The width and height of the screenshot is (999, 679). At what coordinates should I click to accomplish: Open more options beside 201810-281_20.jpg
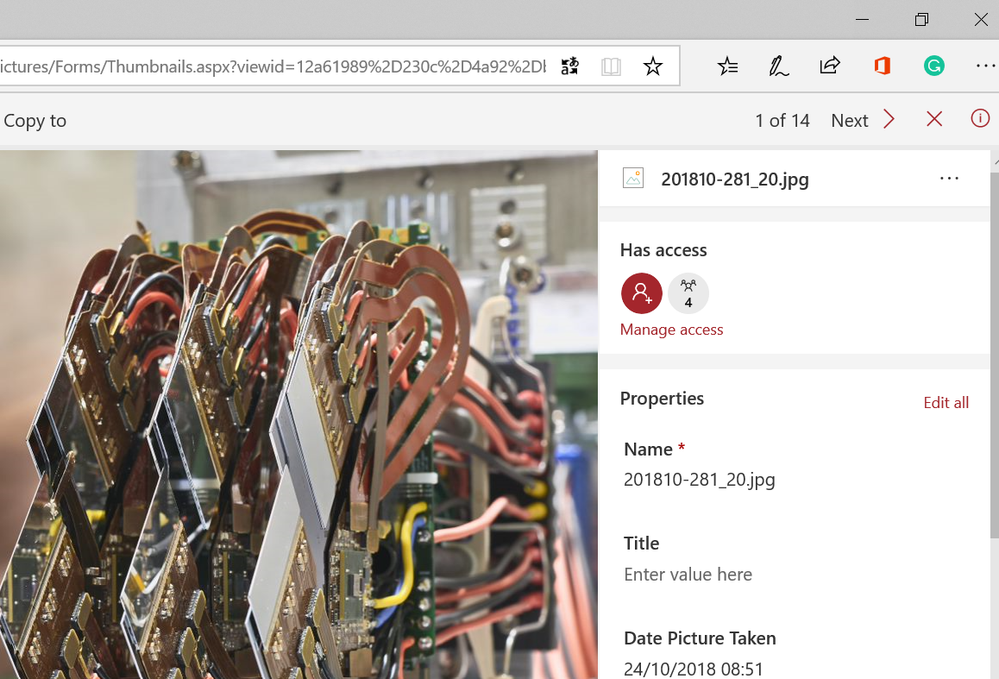[x=949, y=179]
